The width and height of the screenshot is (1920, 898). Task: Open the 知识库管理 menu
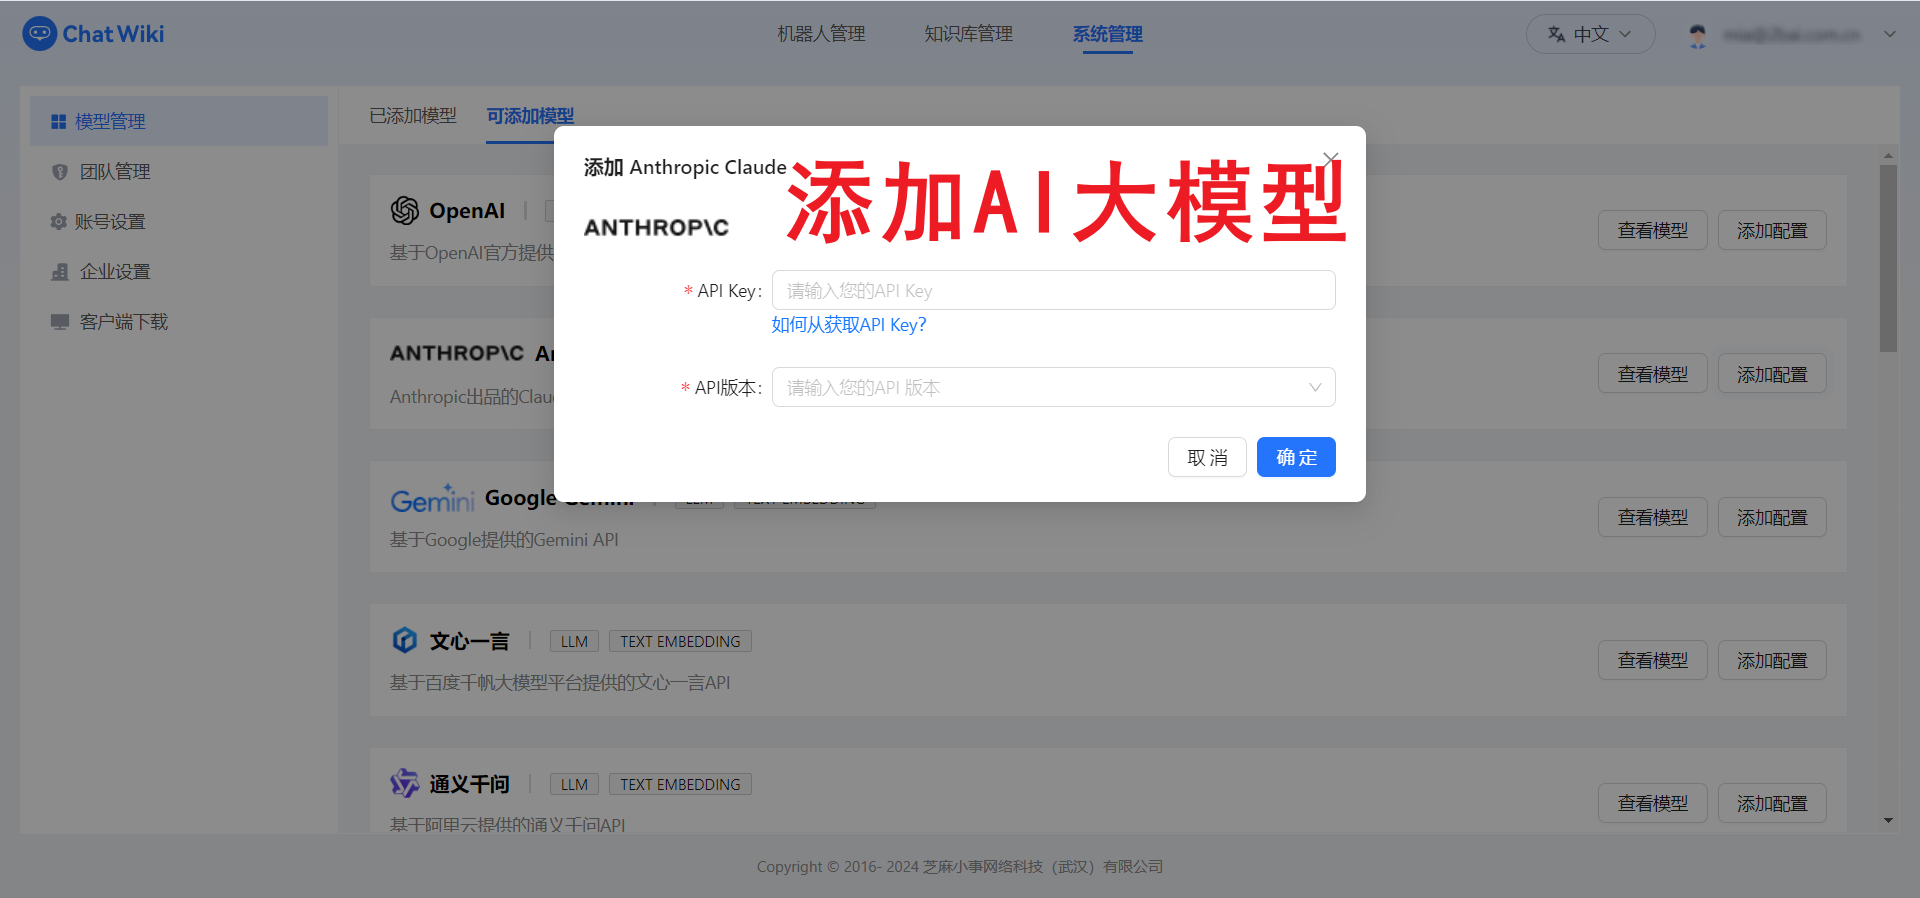click(x=968, y=34)
